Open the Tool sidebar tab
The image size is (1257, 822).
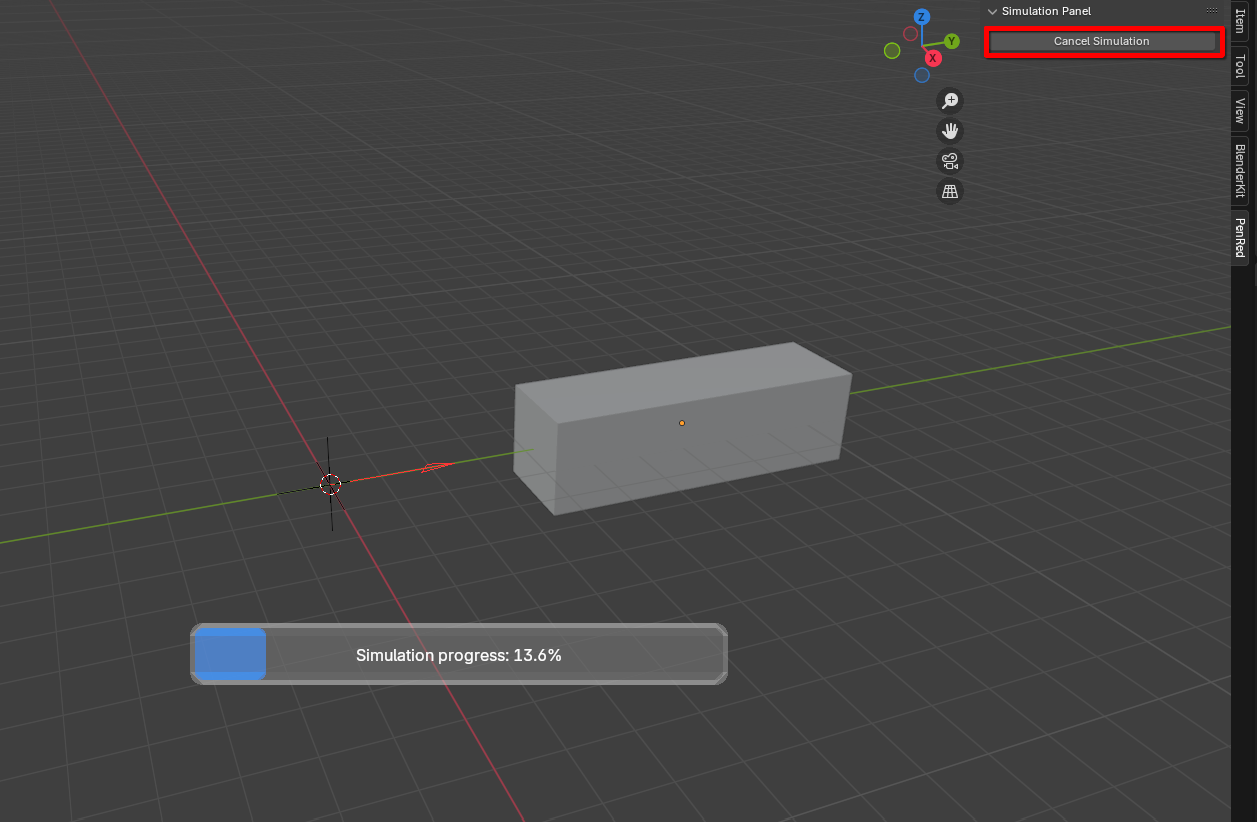(x=1240, y=66)
